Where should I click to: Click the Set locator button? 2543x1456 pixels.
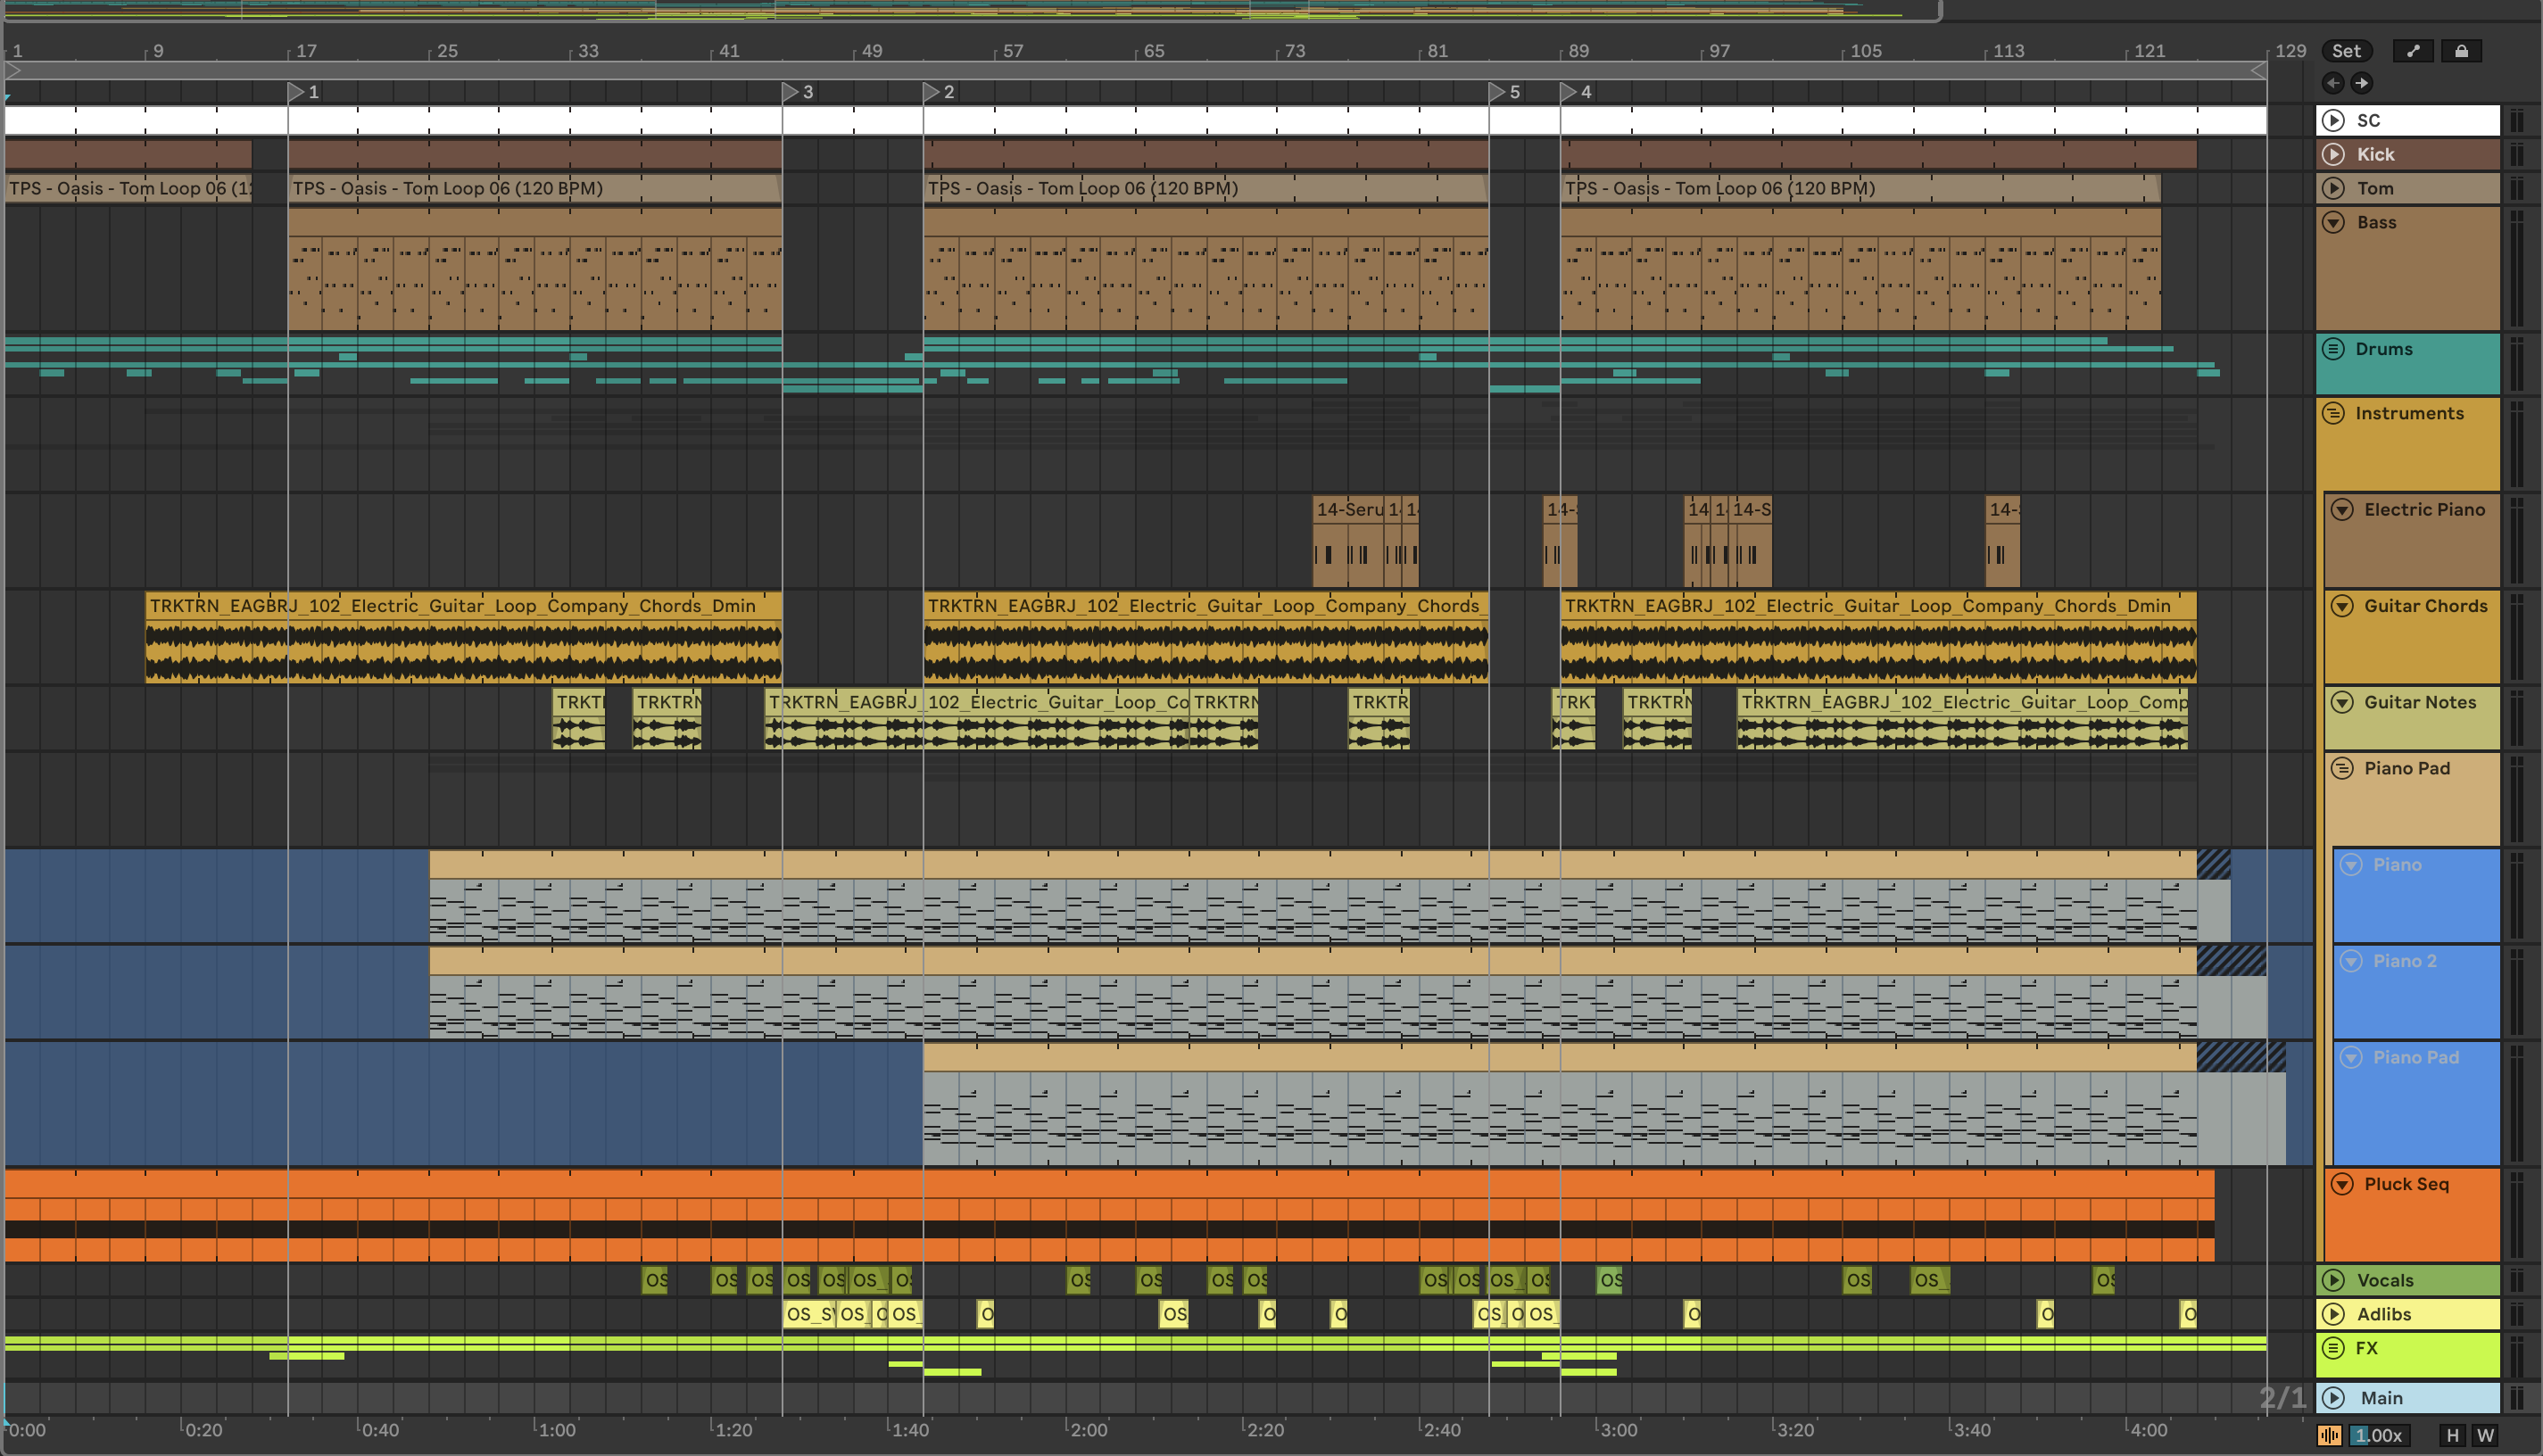(2346, 51)
